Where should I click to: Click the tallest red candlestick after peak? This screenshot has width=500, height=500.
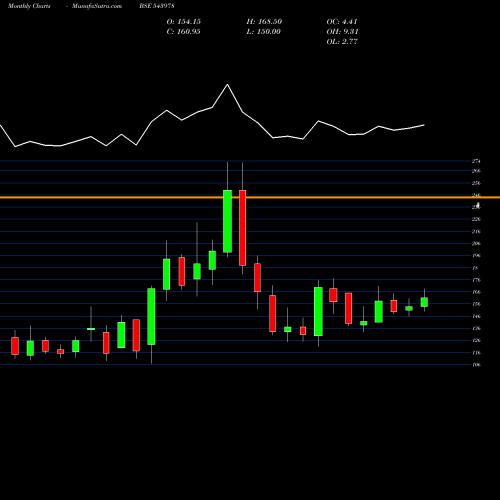[242, 228]
